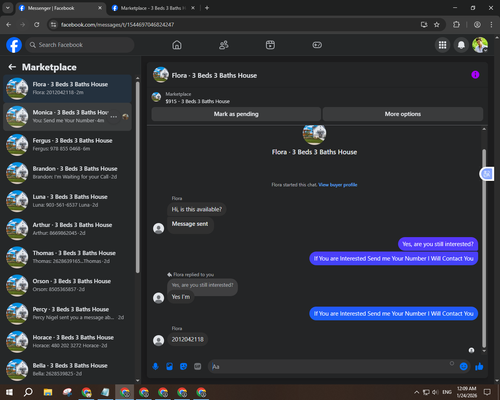Click the Flora chat header title
500x400 pixels.
tap(214, 76)
